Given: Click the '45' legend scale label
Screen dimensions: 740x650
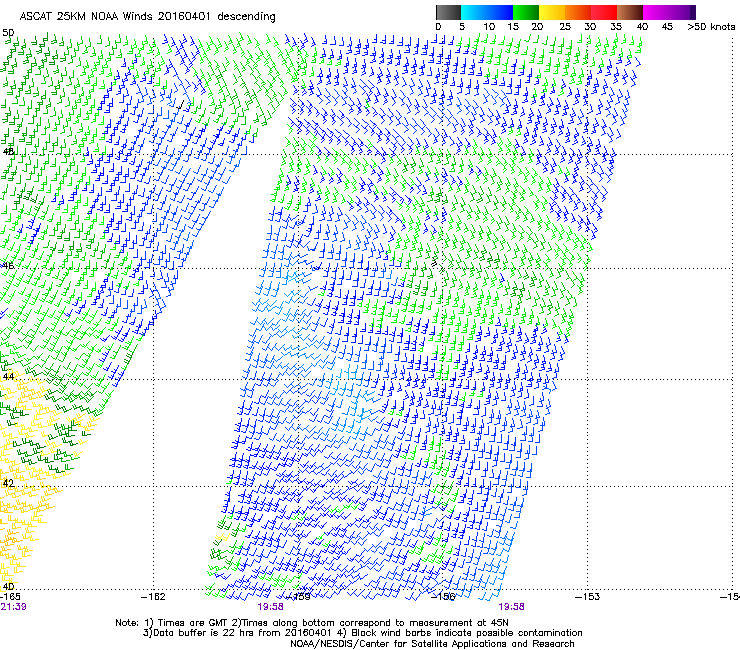Looking at the screenshot, I should 667,27.
